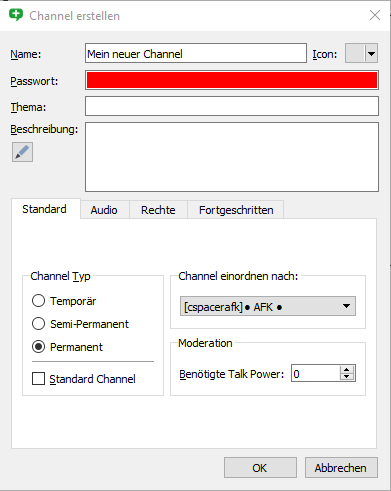The image size is (391, 491).
Task: Open the description editor pencil icon
Action: 22,152
